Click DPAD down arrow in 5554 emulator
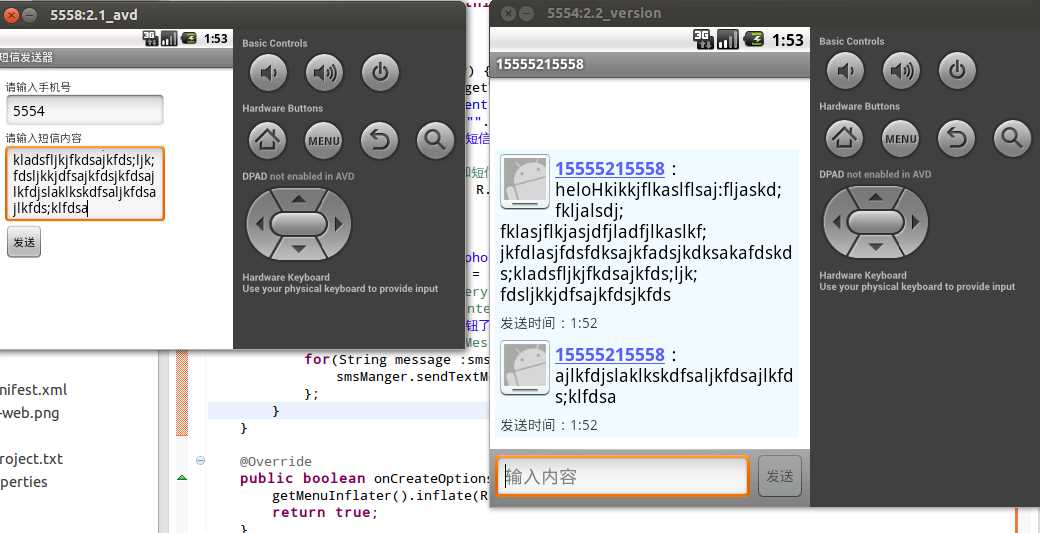 pyautogui.click(x=876, y=247)
